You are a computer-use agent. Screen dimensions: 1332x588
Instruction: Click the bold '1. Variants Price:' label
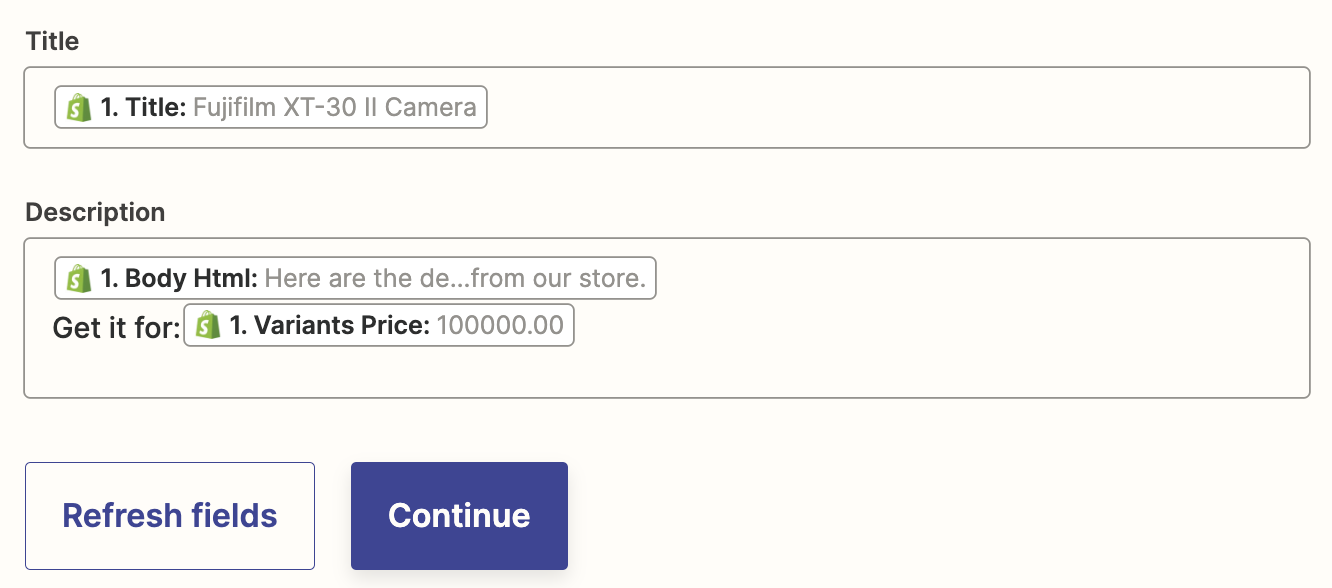click(329, 325)
